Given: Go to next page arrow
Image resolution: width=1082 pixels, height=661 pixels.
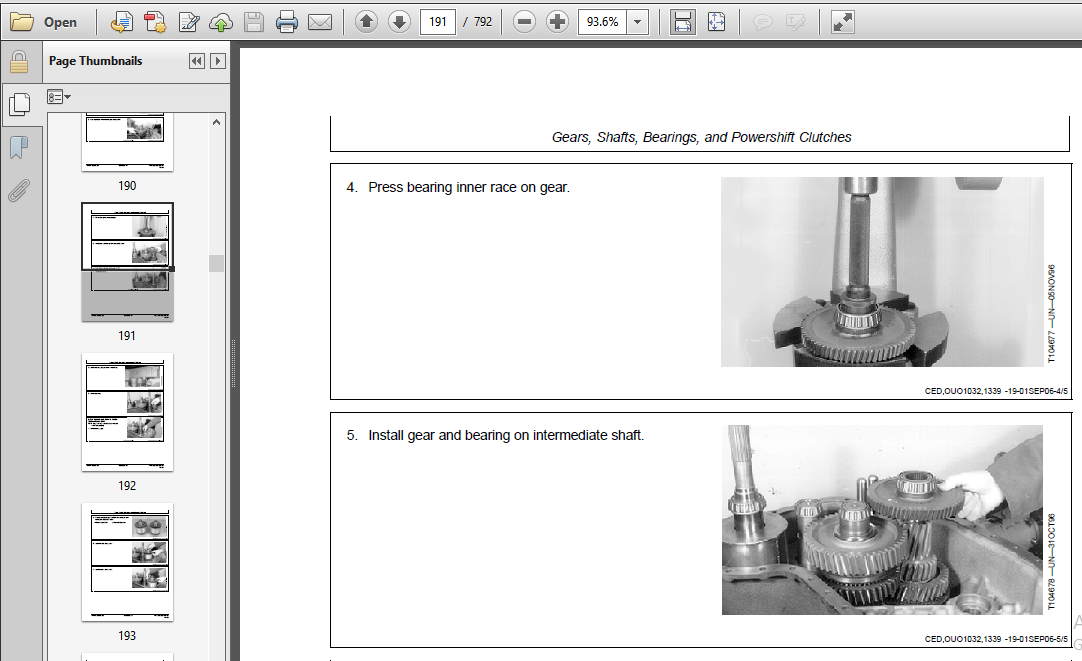Looking at the screenshot, I should coord(399,22).
